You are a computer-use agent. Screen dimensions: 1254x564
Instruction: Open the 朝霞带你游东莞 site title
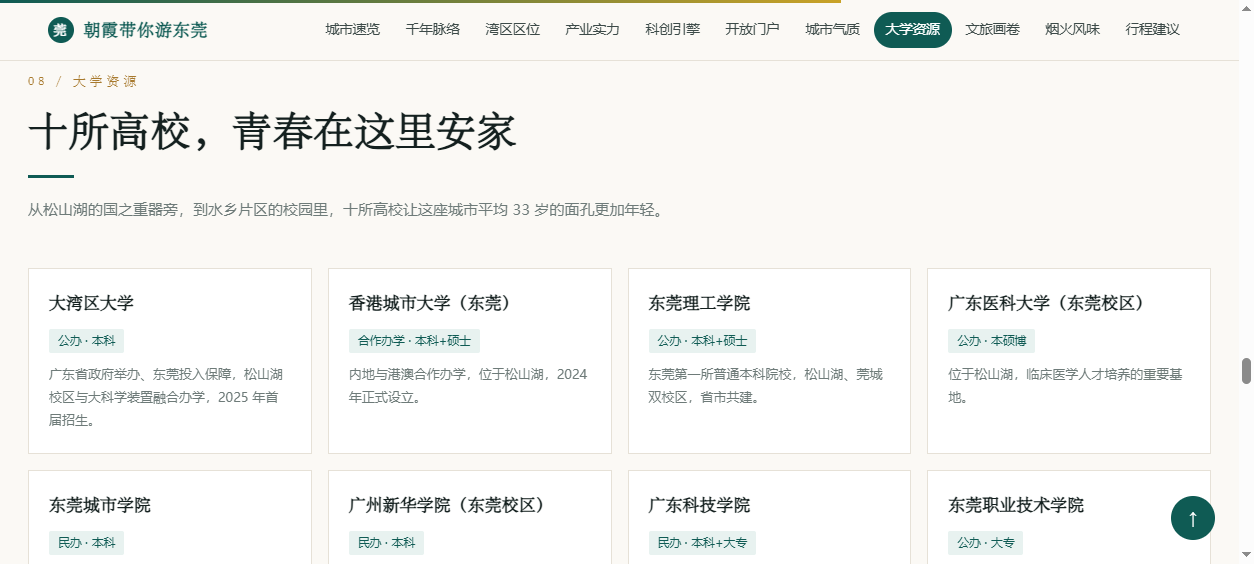[146, 30]
